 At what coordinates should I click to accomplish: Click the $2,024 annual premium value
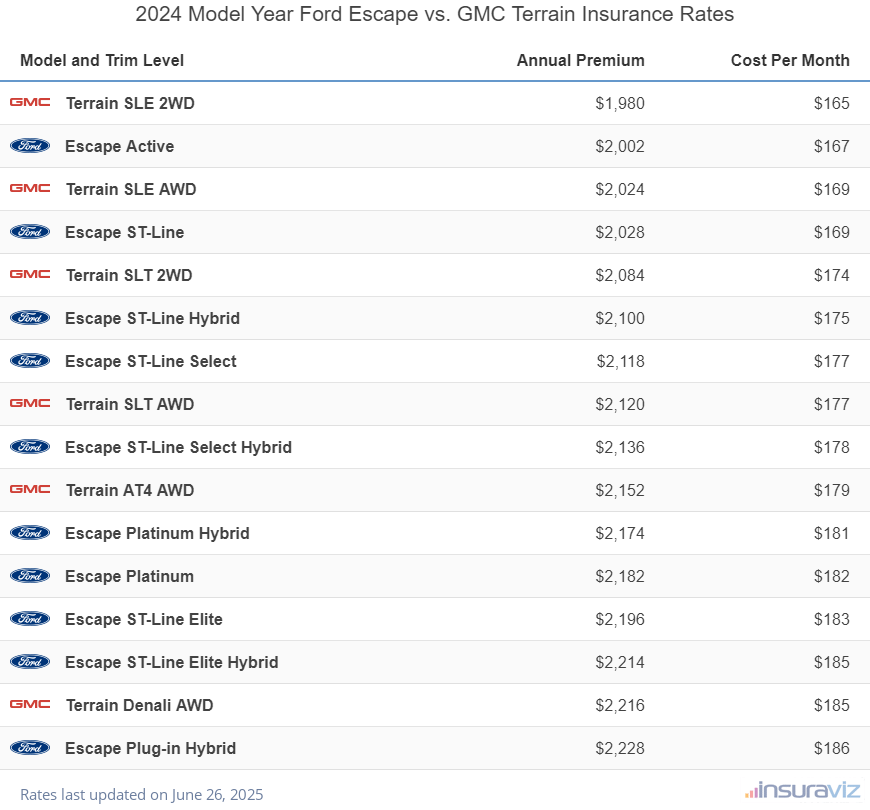click(x=620, y=189)
